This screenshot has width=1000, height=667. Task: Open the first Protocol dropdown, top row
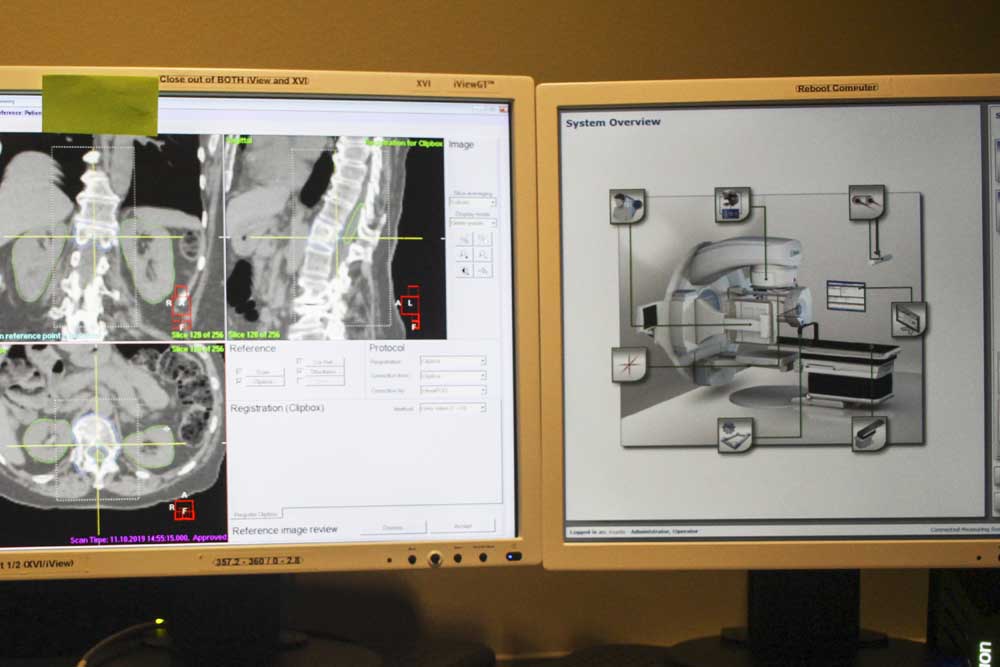tap(453, 361)
